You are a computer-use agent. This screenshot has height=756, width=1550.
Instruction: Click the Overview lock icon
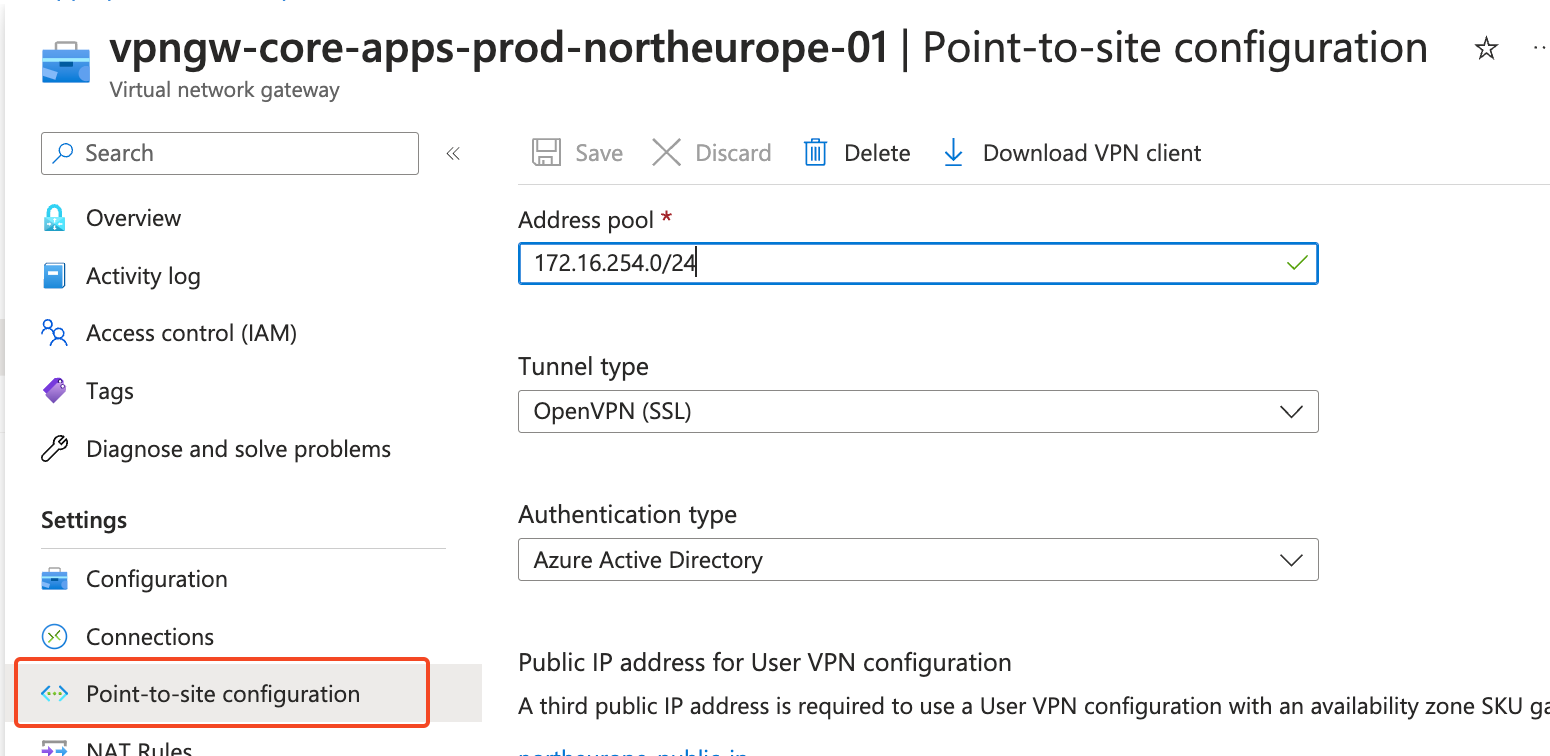pyautogui.click(x=54, y=218)
